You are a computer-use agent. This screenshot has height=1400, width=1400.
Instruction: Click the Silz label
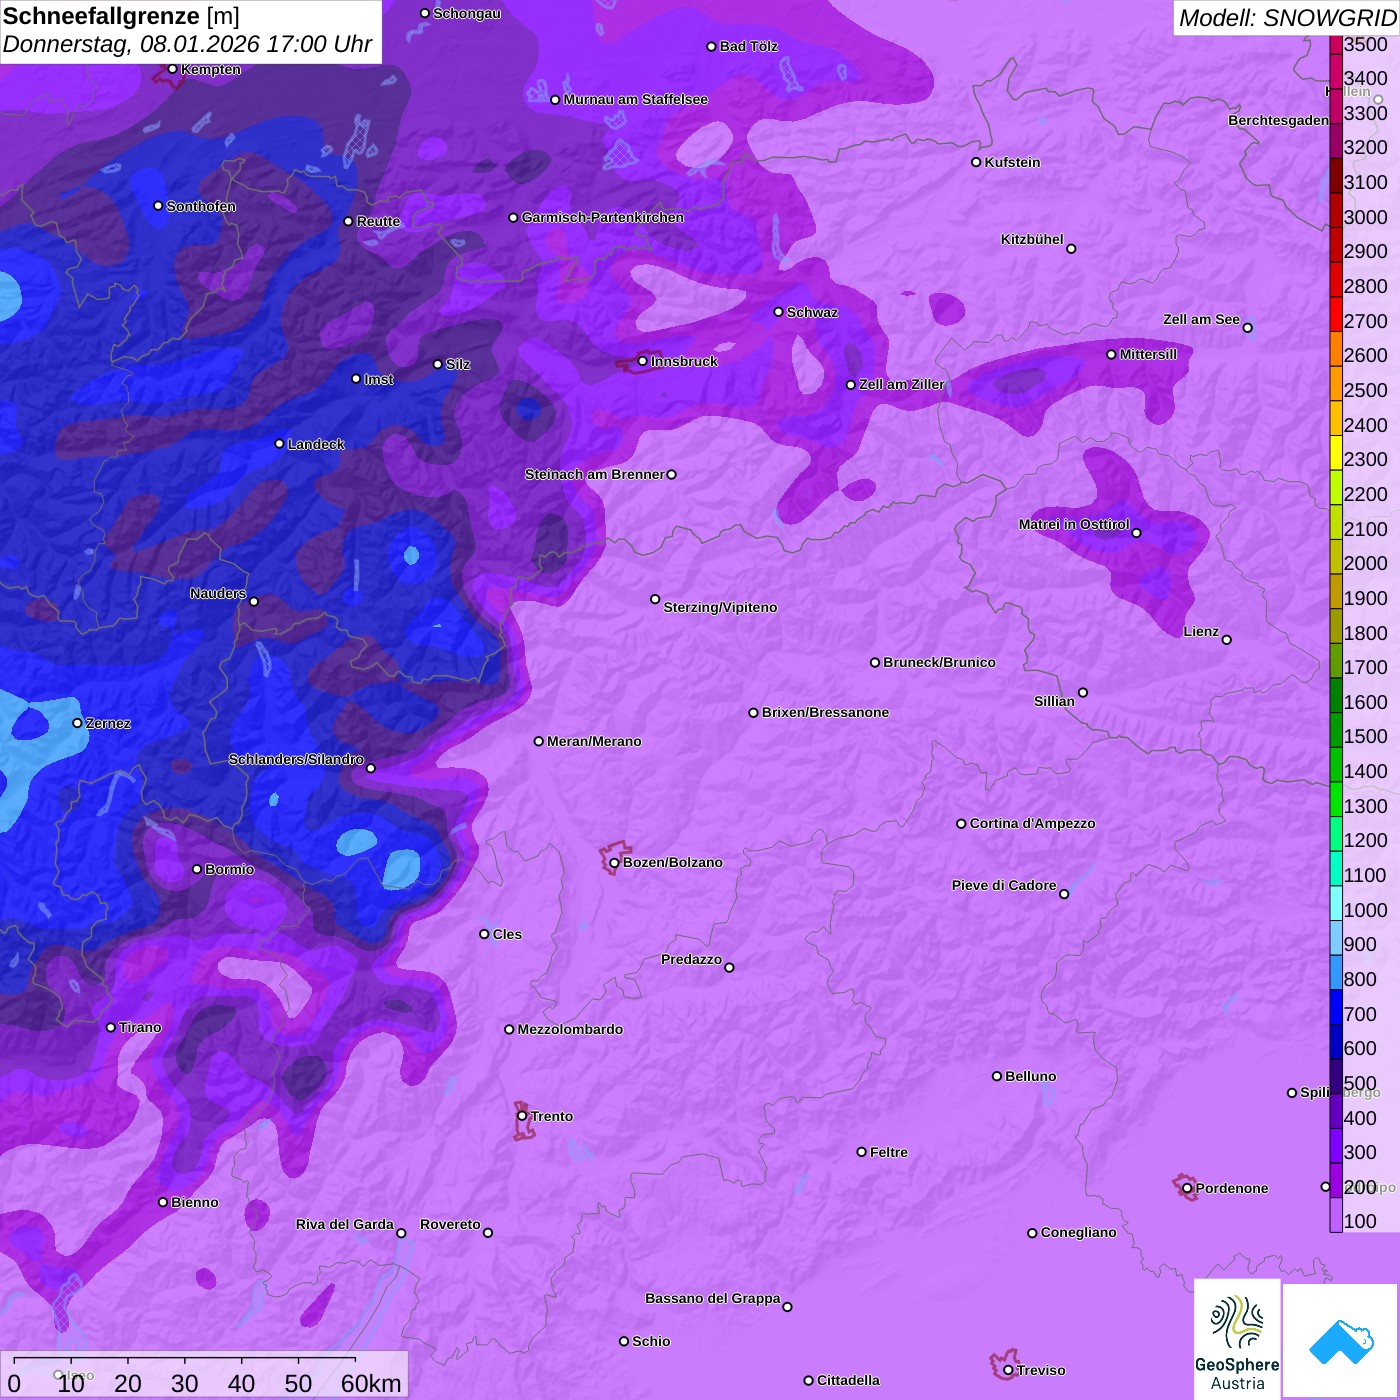tap(458, 364)
